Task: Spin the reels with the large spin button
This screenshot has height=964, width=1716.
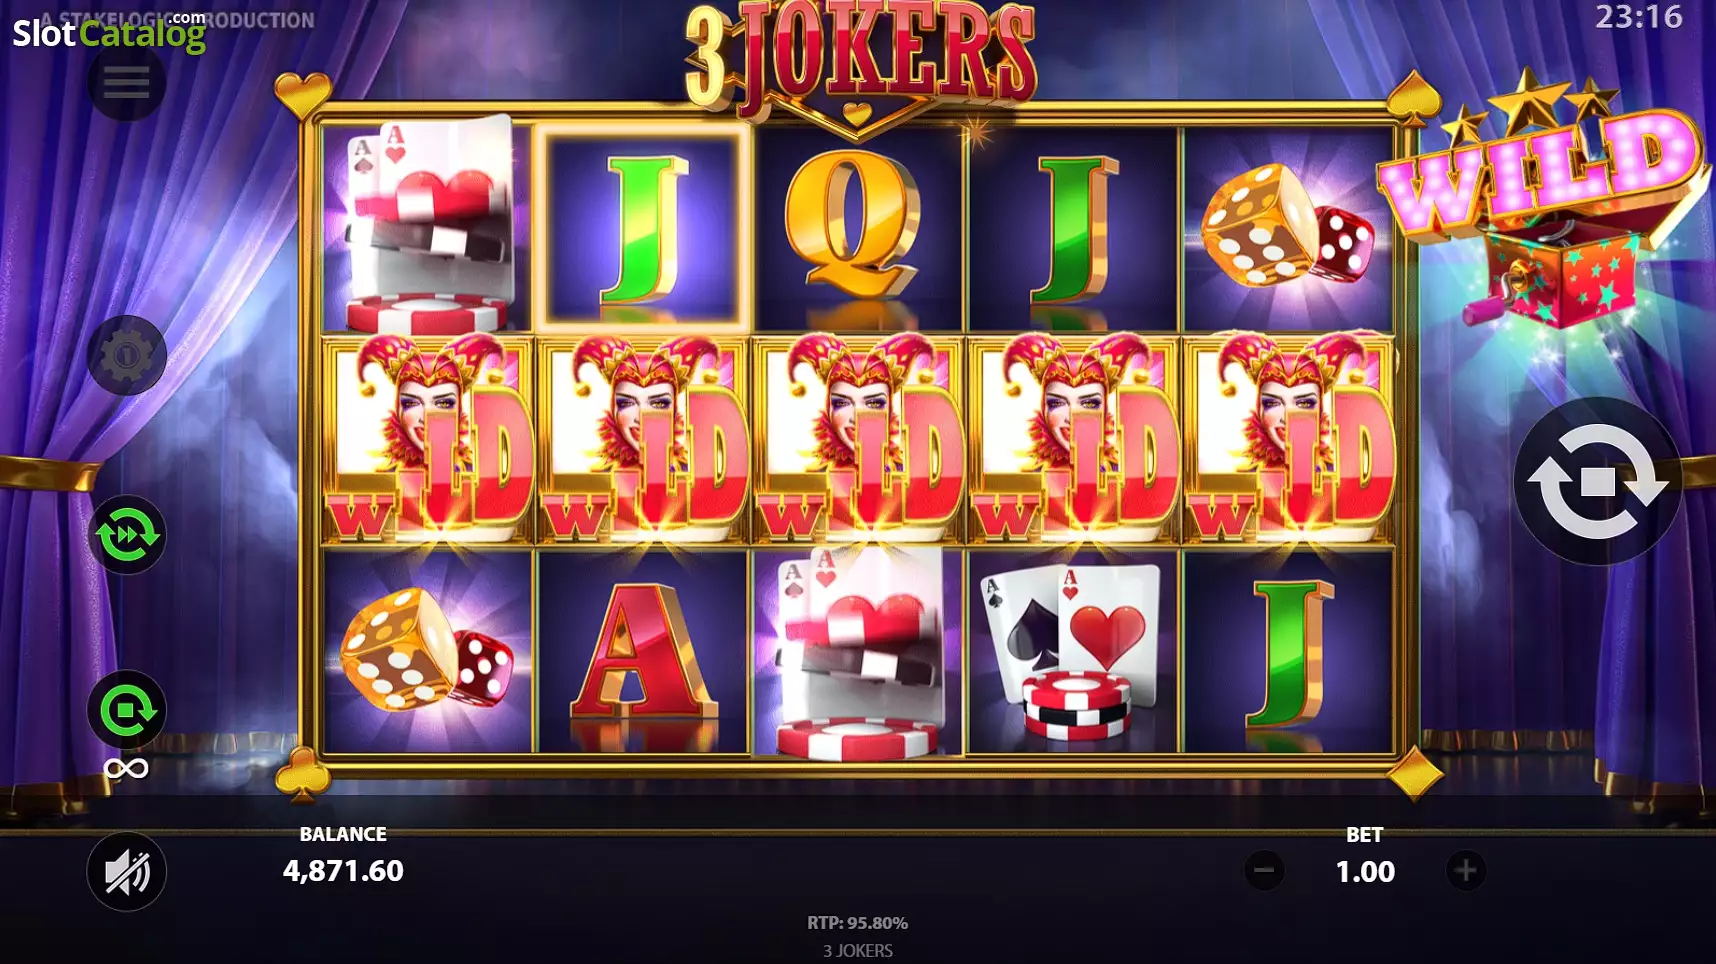Action: pos(1597,482)
